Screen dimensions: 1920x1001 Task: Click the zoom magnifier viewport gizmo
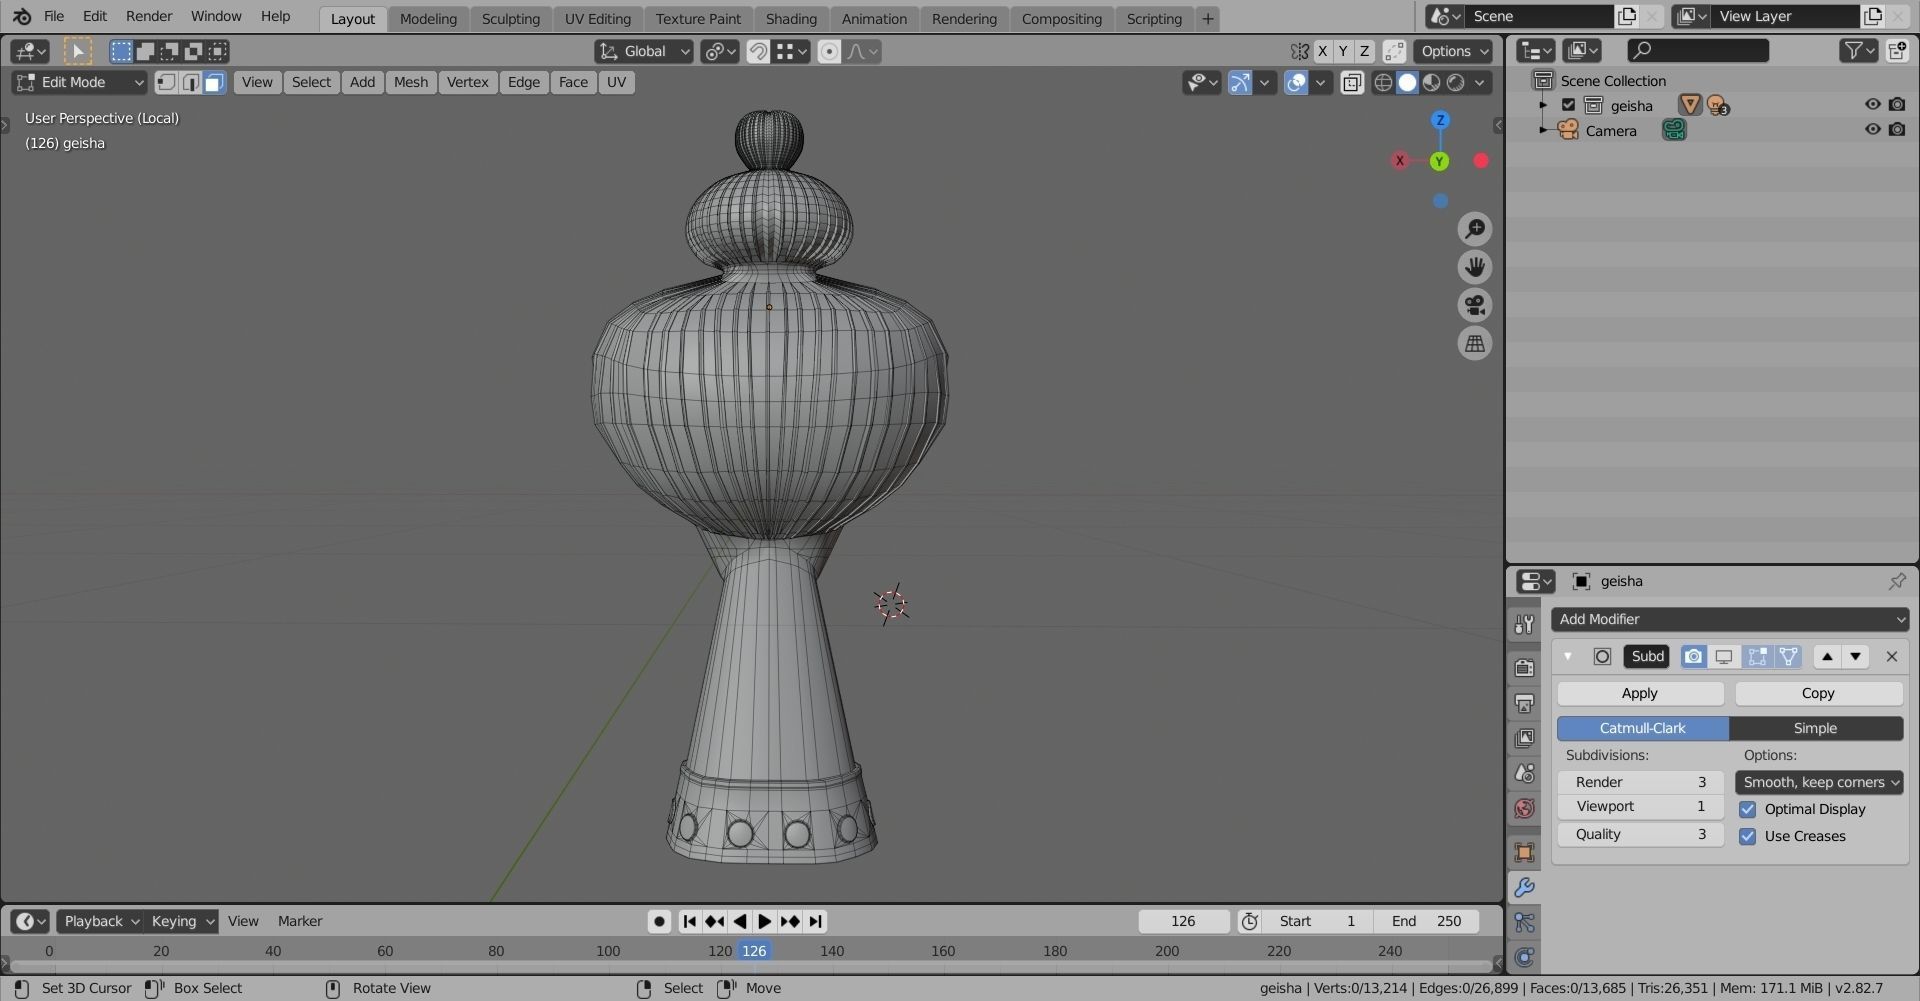1475,229
